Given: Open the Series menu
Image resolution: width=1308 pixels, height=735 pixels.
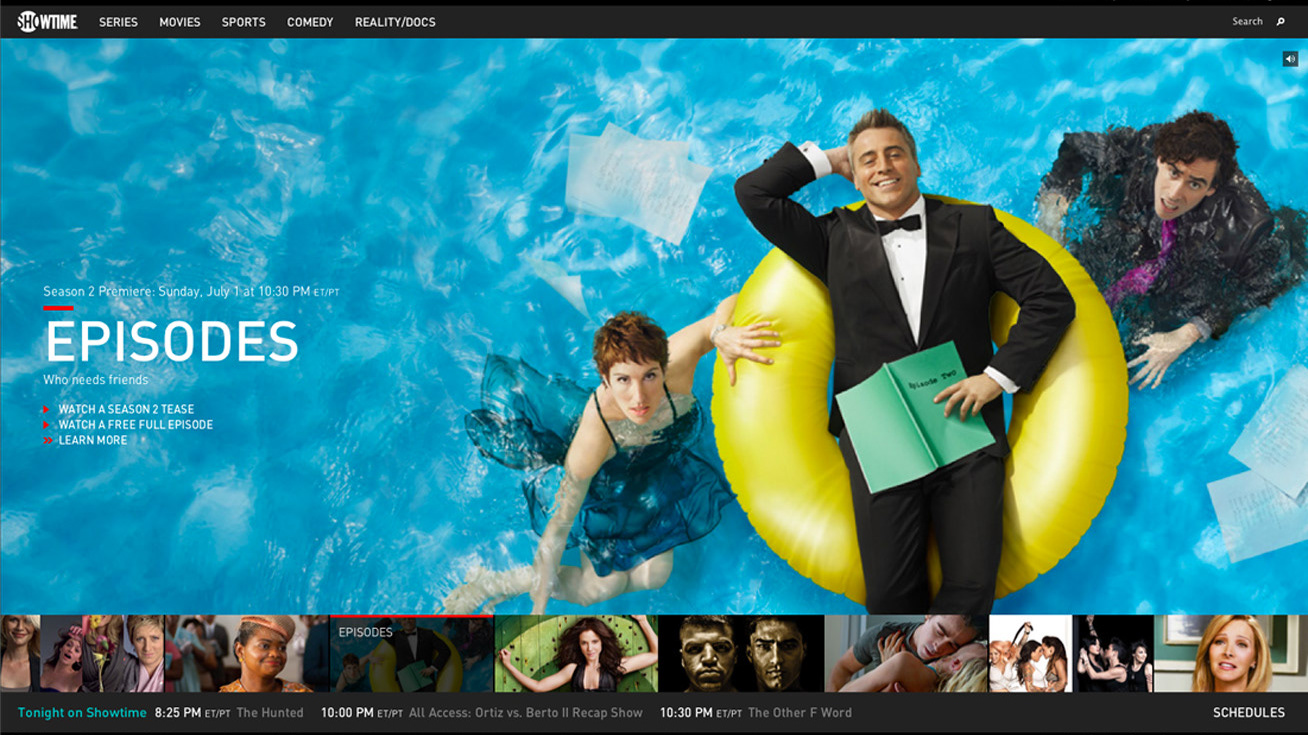Looking at the screenshot, I should 118,22.
